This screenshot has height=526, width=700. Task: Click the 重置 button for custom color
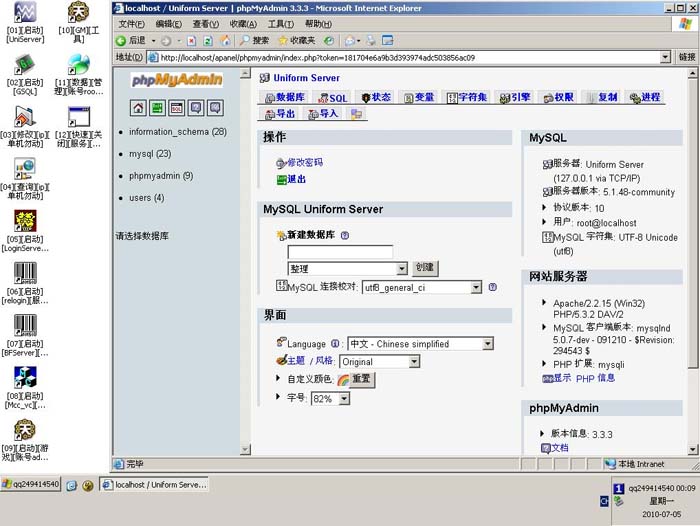click(361, 379)
